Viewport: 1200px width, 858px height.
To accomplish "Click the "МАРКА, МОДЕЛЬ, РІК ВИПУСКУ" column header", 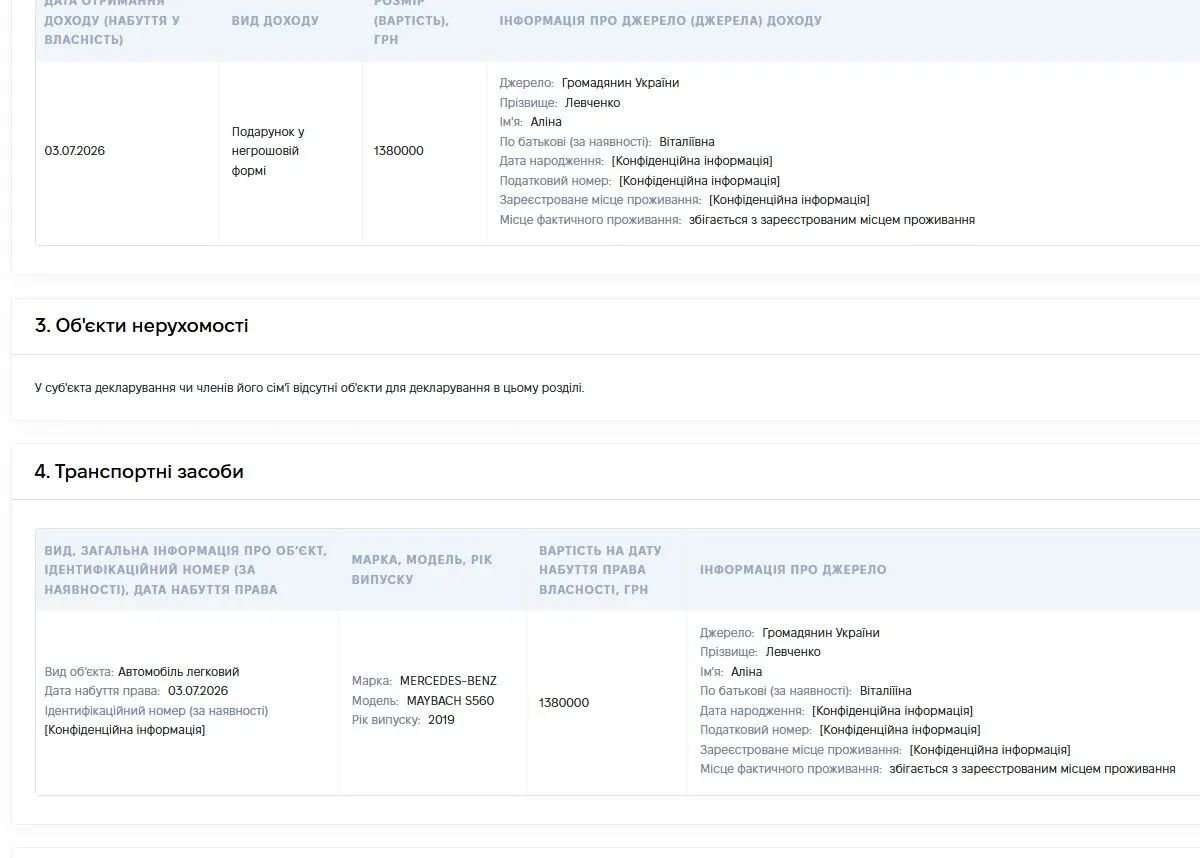I will pos(422,570).
